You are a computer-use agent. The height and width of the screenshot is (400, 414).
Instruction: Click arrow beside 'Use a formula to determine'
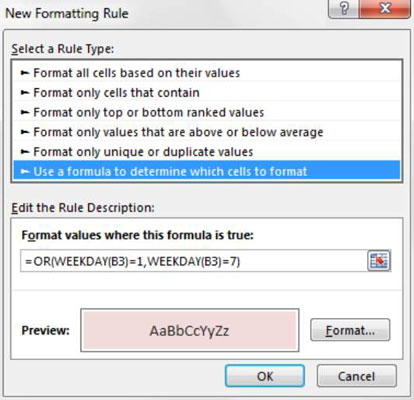pos(25,171)
